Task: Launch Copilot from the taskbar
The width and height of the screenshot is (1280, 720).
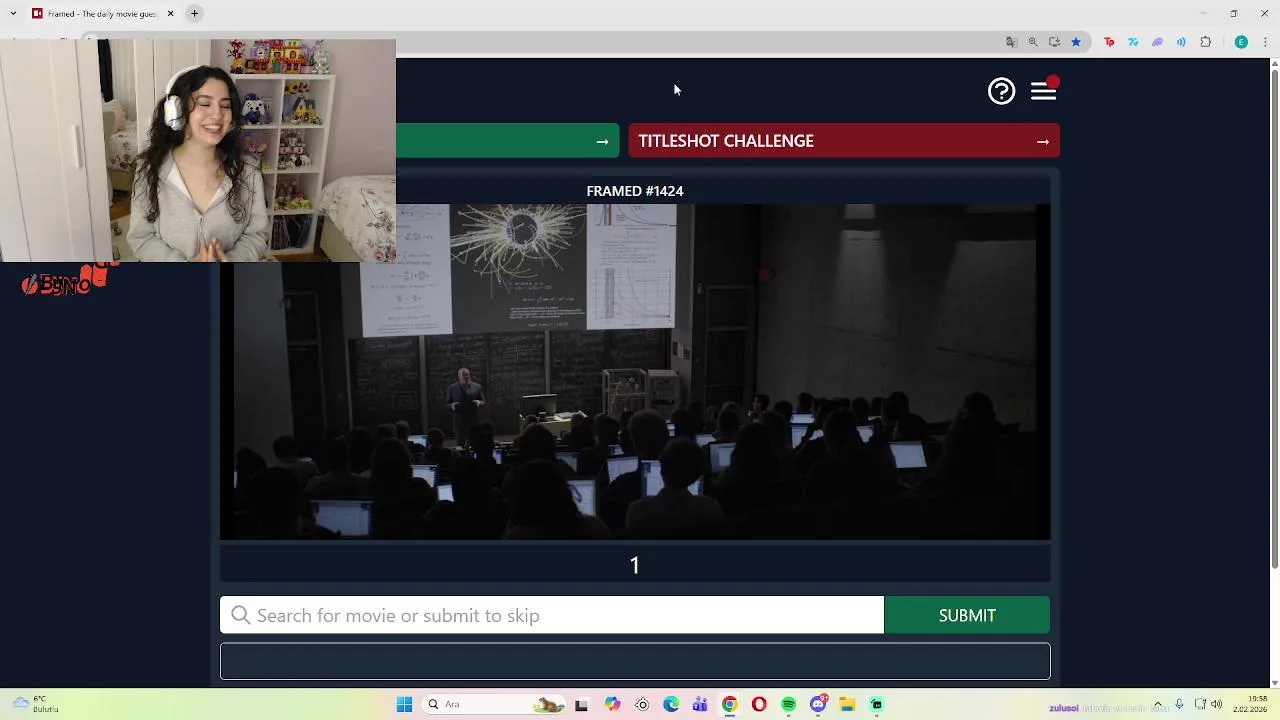Action: (x=612, y=705)
